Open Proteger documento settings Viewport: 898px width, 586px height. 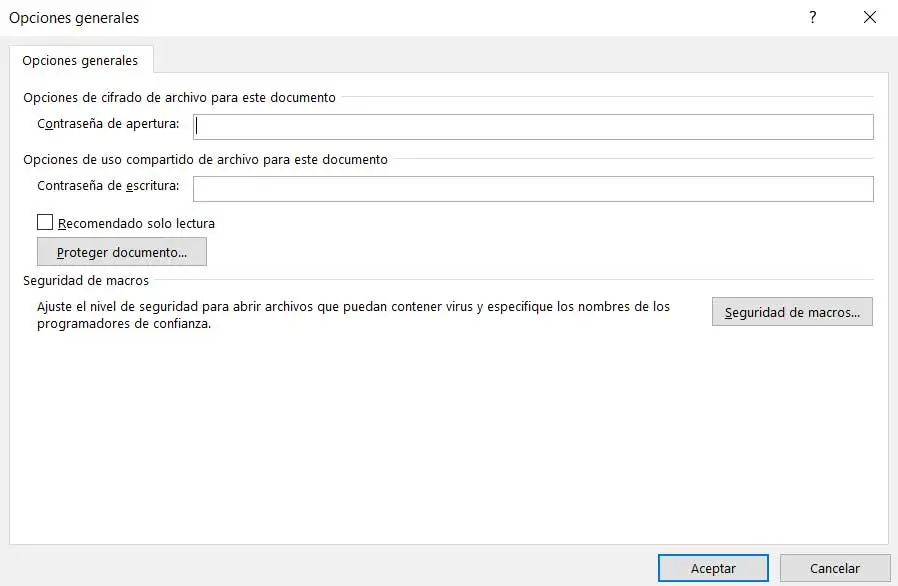[x=121, y=252]
